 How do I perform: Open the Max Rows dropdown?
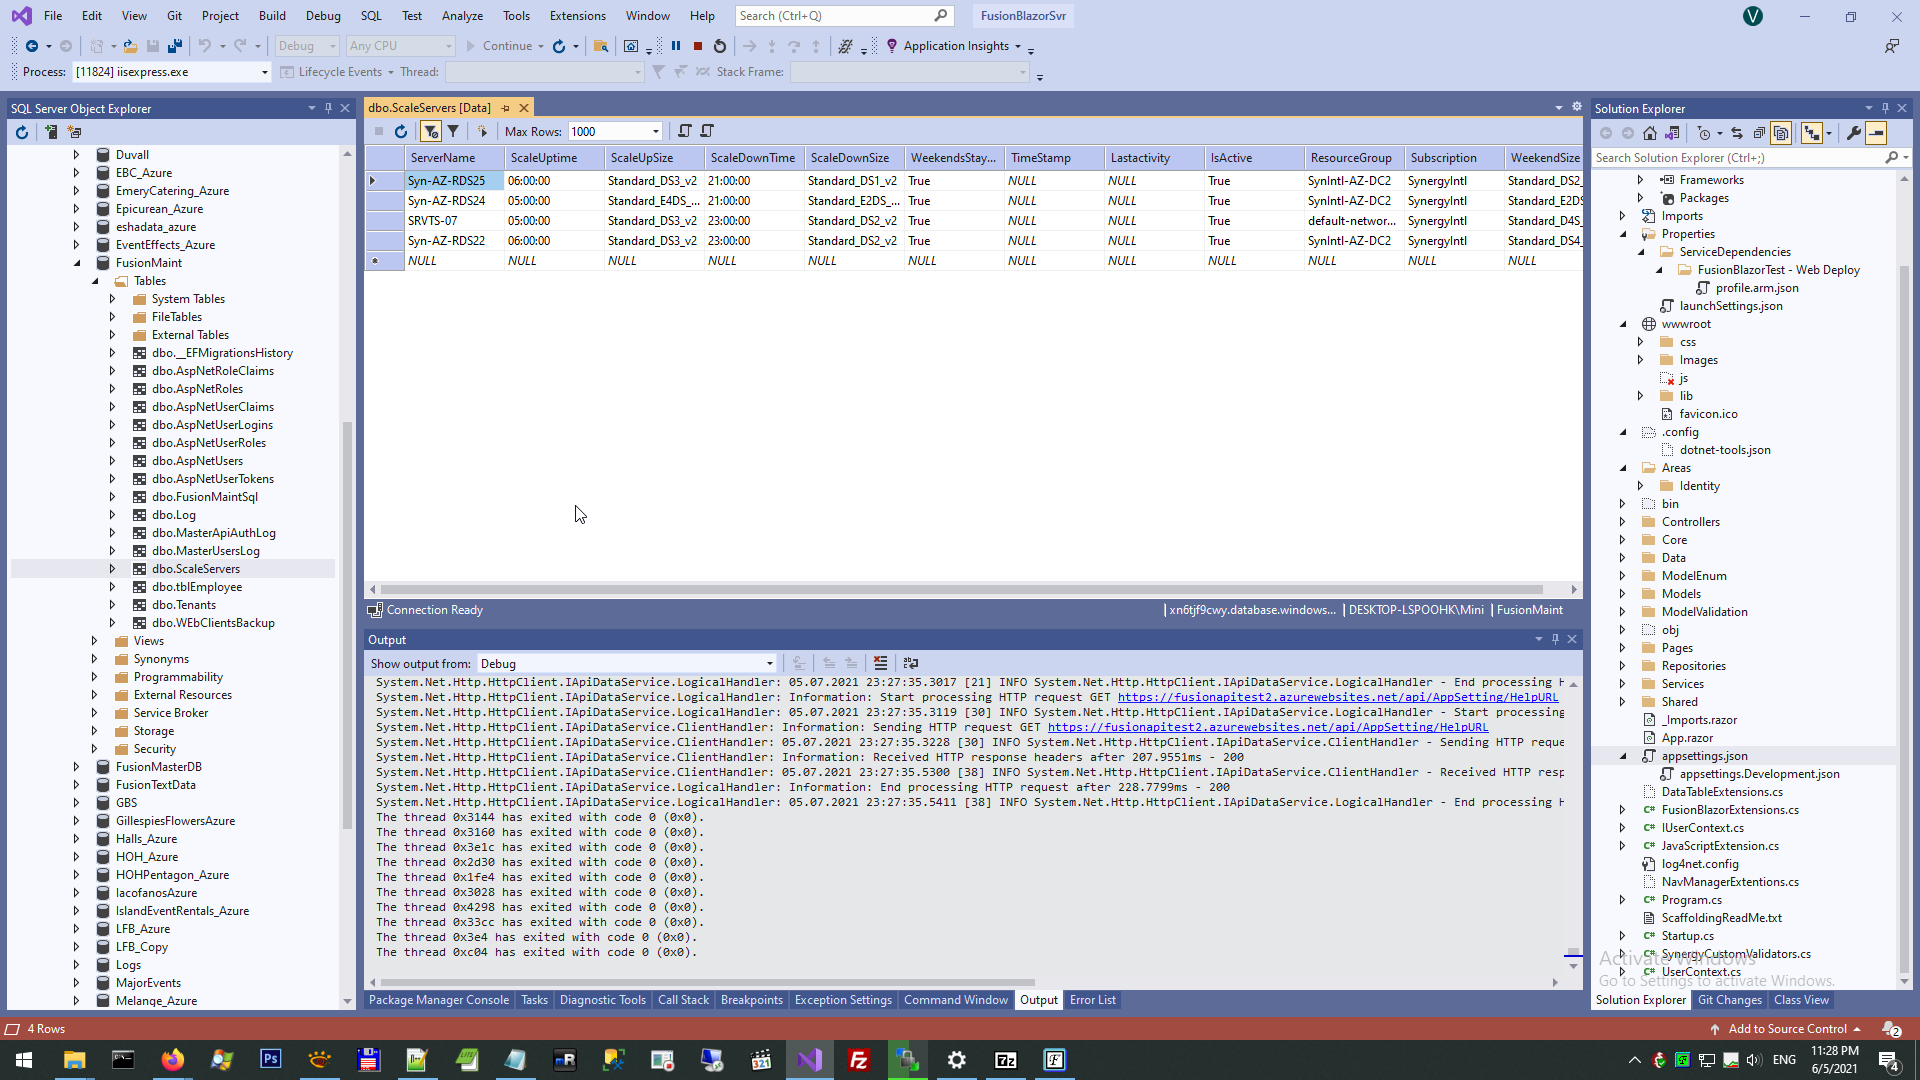(x=656, y=131)
